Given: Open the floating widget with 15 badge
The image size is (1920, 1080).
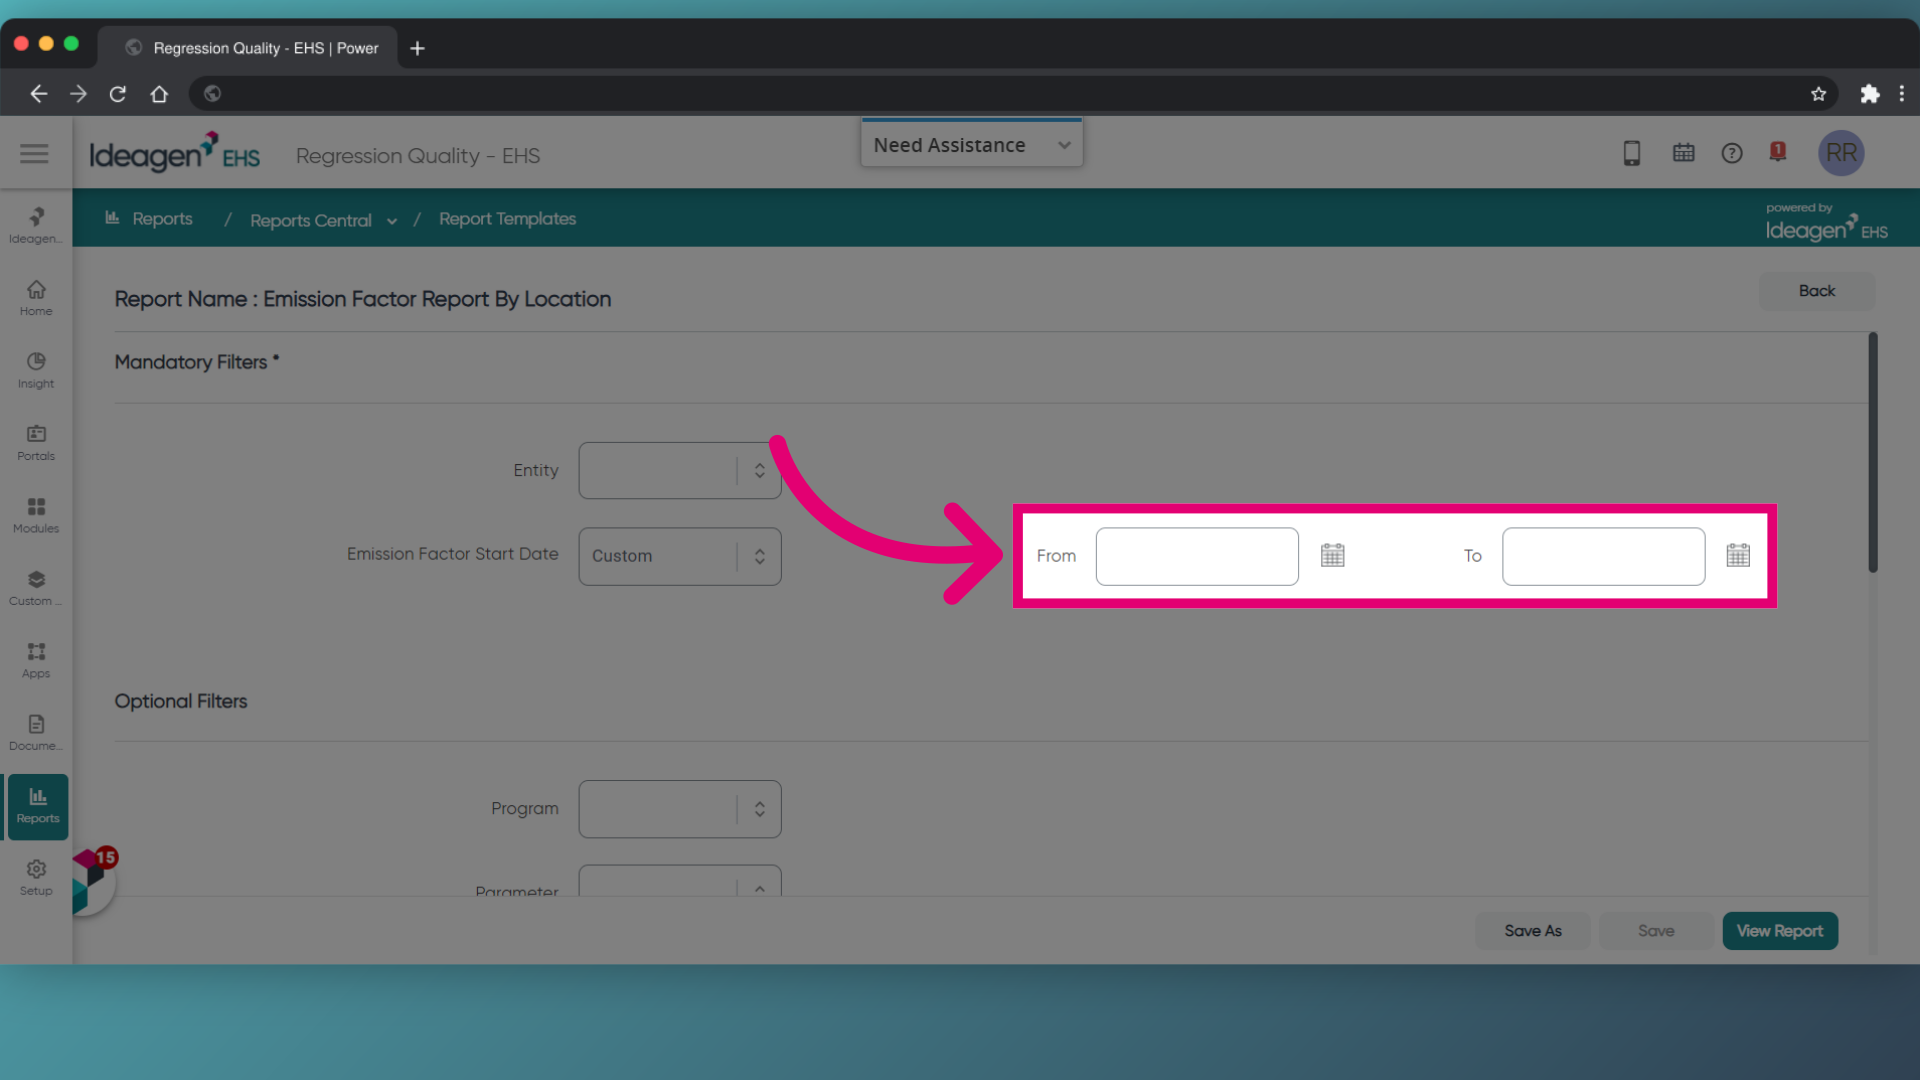Looking at the screenshot, I should [94, 880].
